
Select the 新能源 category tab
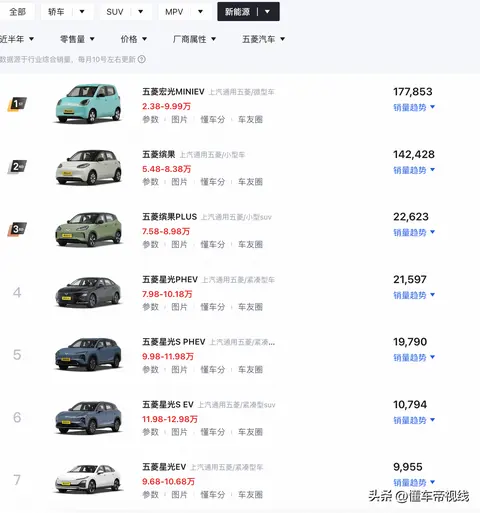pos(237,12)
